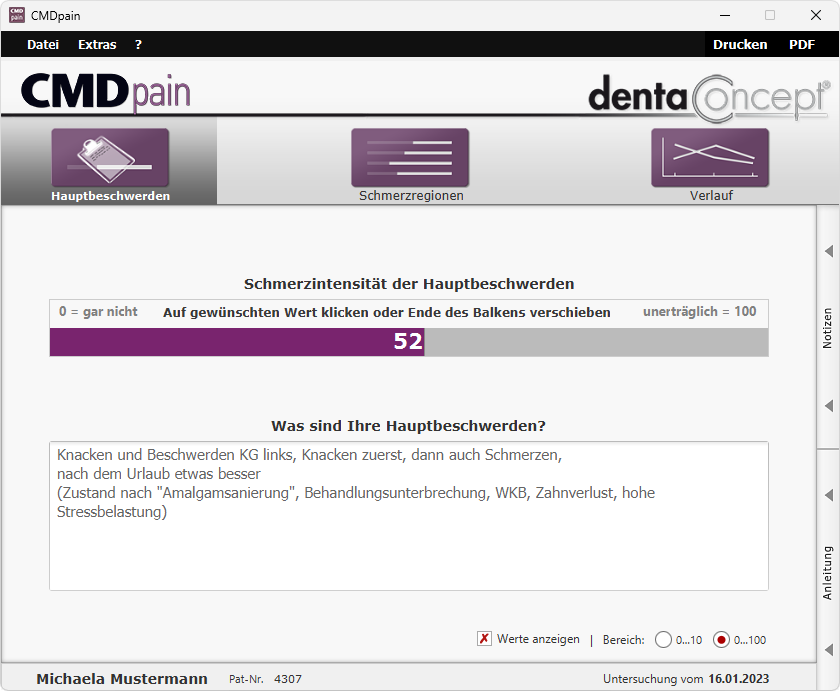Select the 0...10 range radio button
Image resolution: width=840 pixels, height=691 pixels.
click(663, 640)
